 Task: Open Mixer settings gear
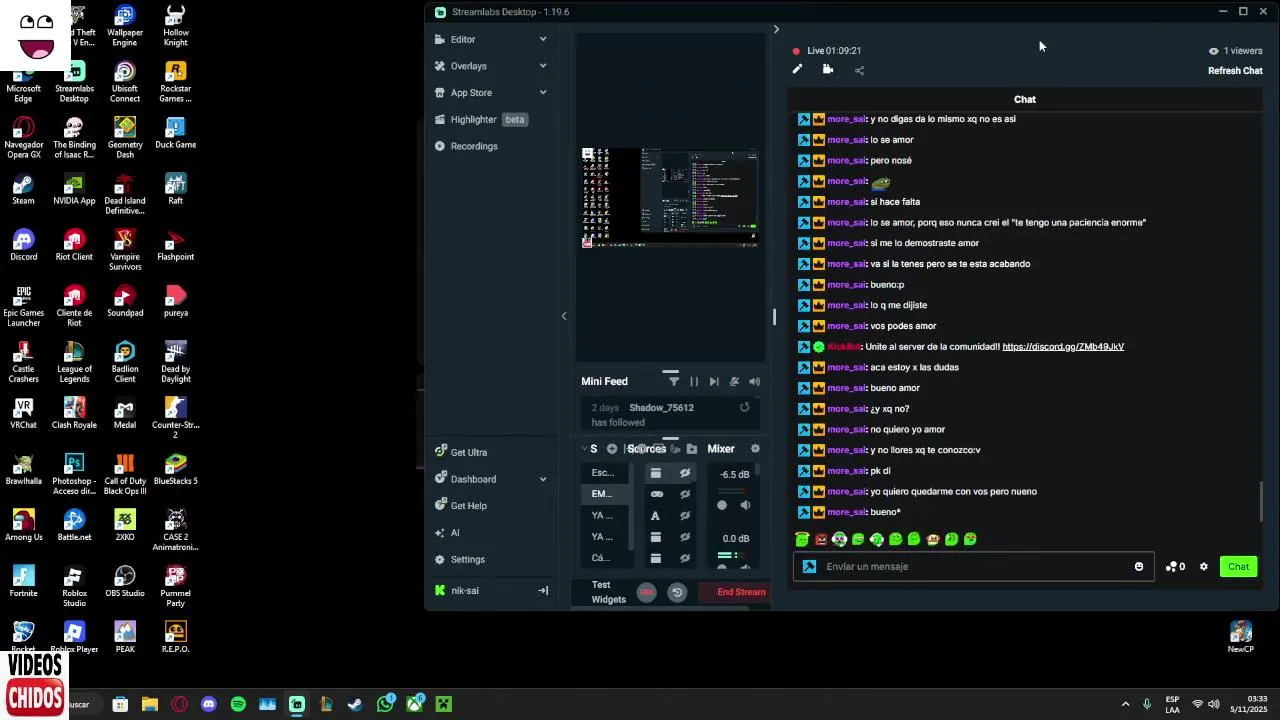click(755, 449)
